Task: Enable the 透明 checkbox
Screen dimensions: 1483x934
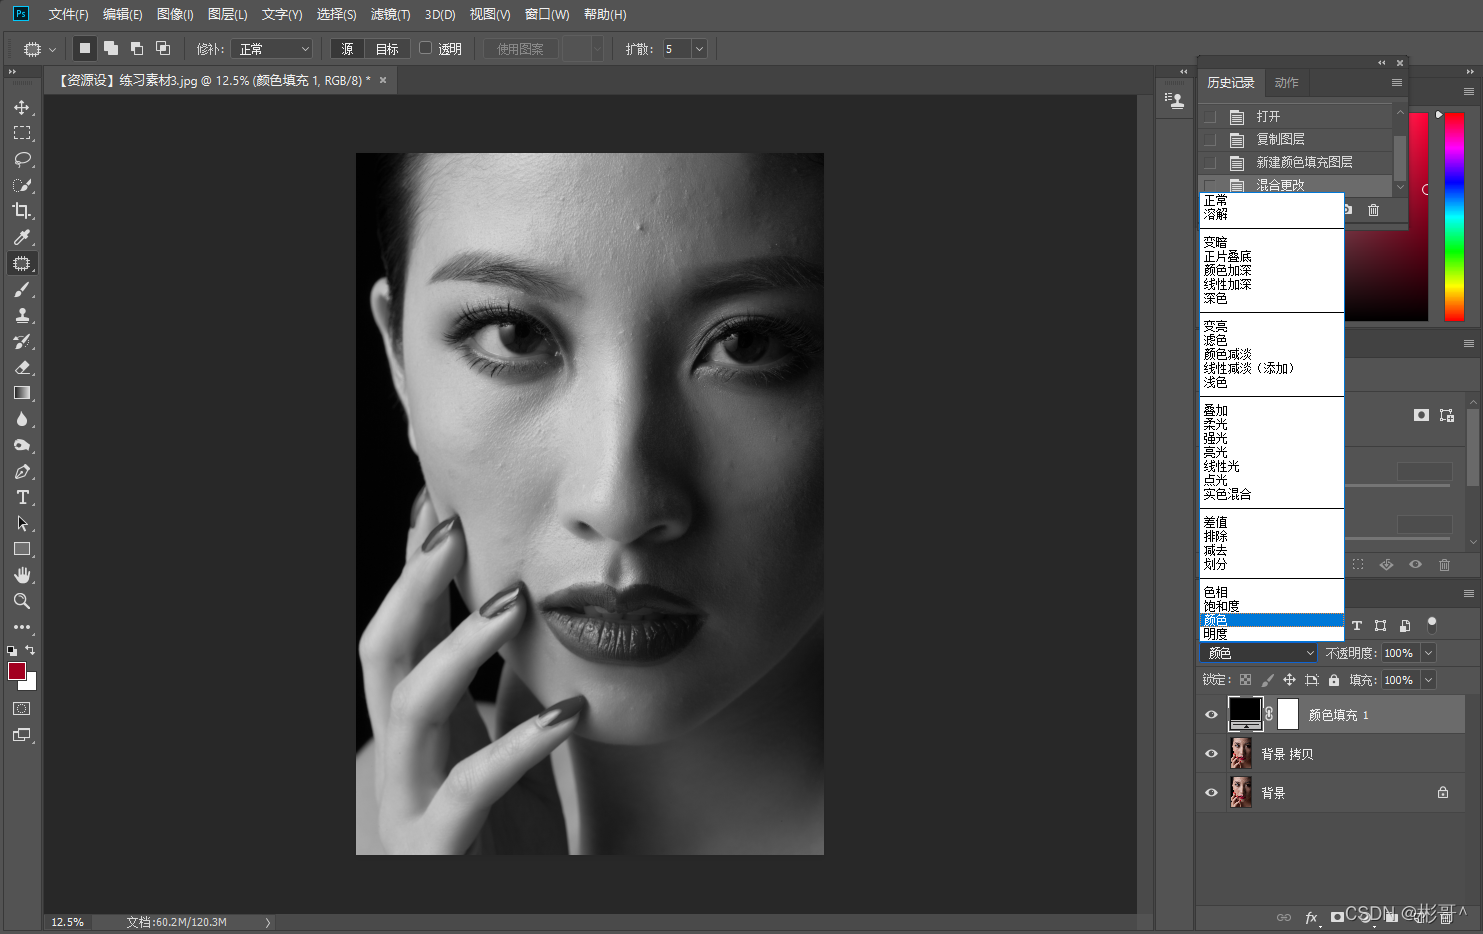Action: 425,48
